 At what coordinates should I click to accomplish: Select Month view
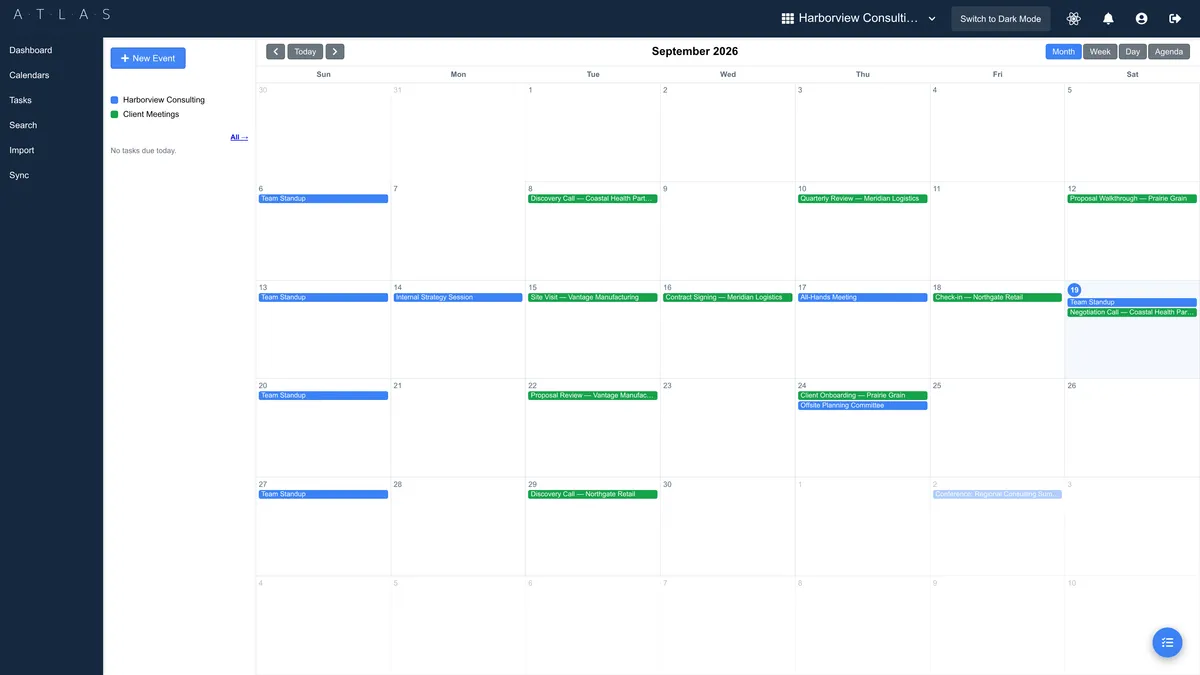point(1063,52)
